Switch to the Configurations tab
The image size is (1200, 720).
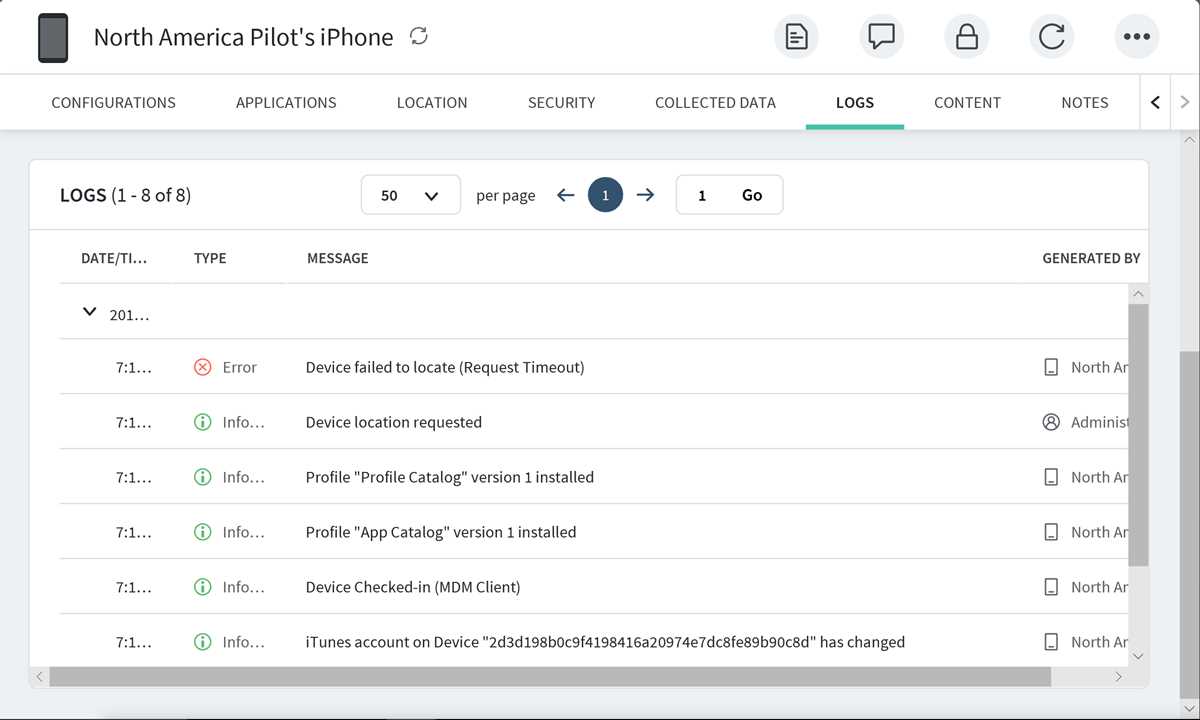(x=113, y=102)
